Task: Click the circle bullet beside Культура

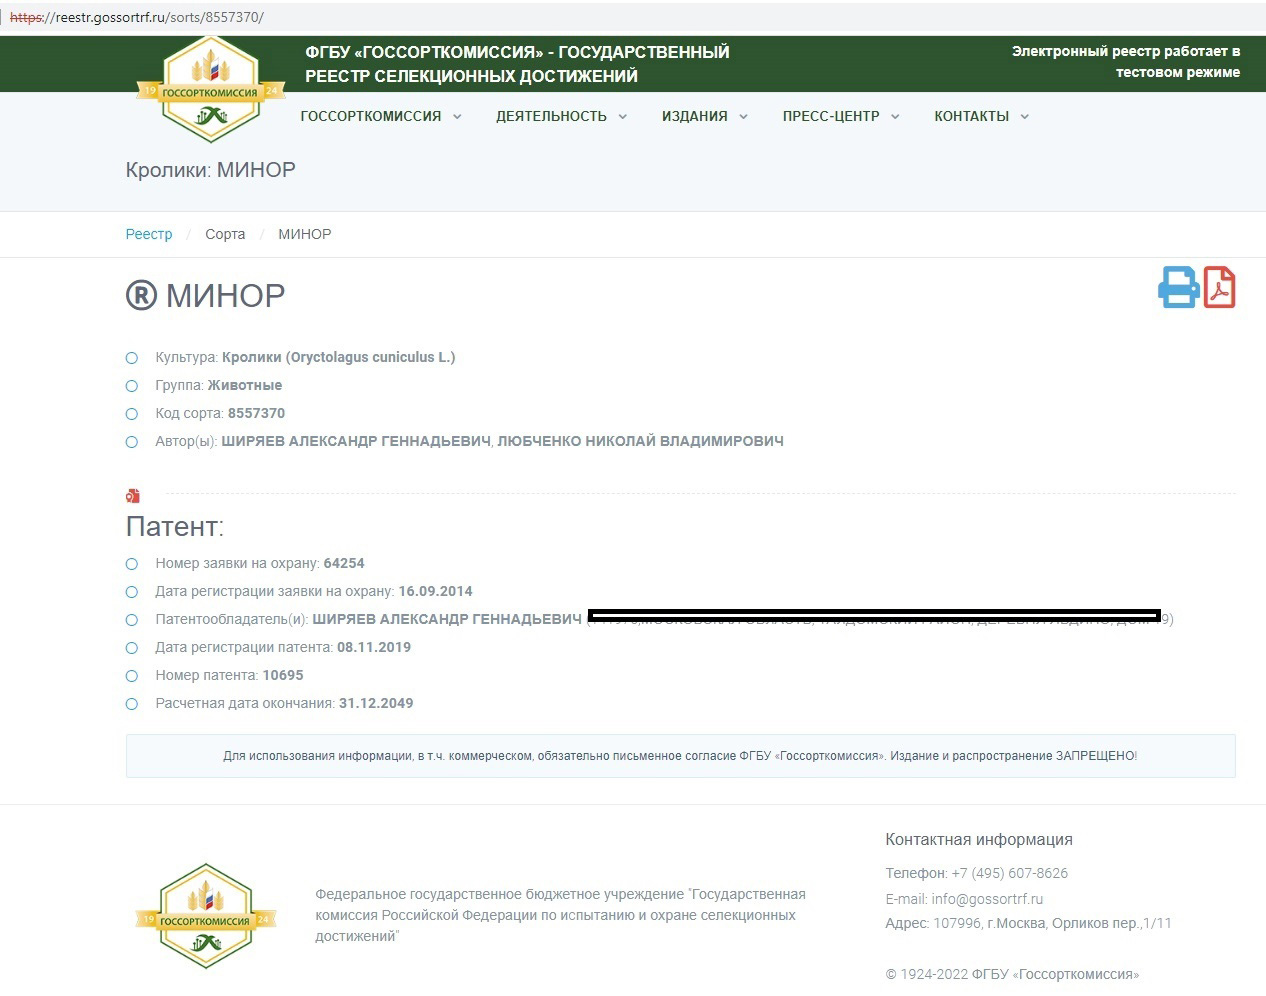Action: click(x=132, y=358)
